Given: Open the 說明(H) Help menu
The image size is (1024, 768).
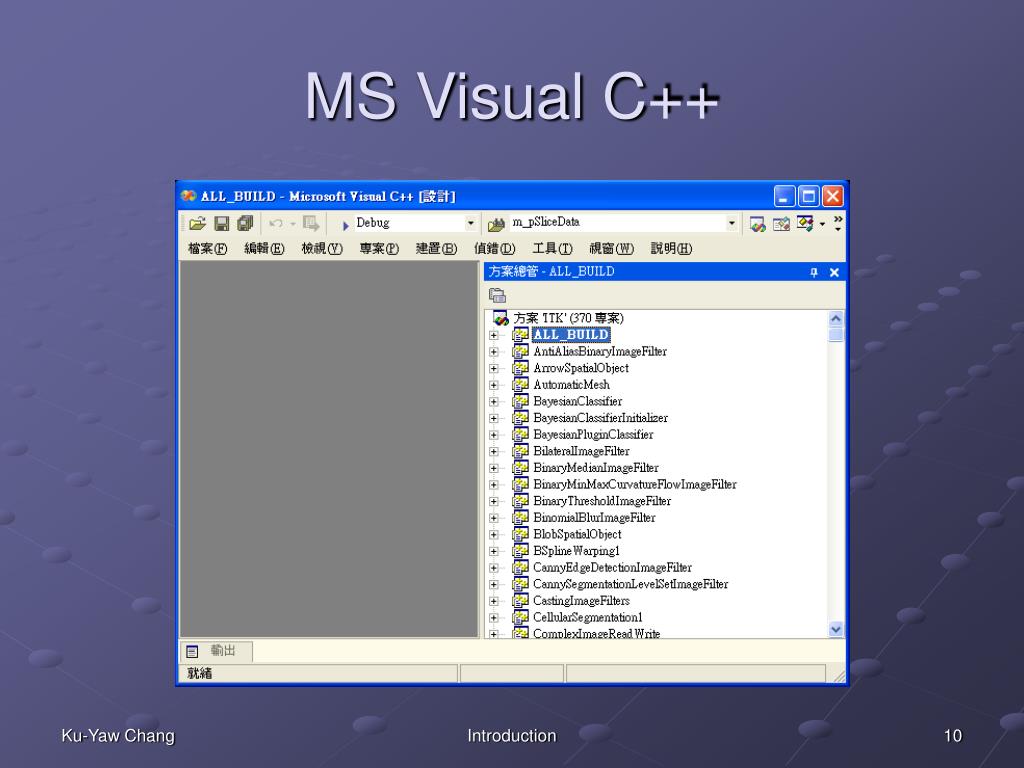Looking at the screenshot, I should pos(671,249).
